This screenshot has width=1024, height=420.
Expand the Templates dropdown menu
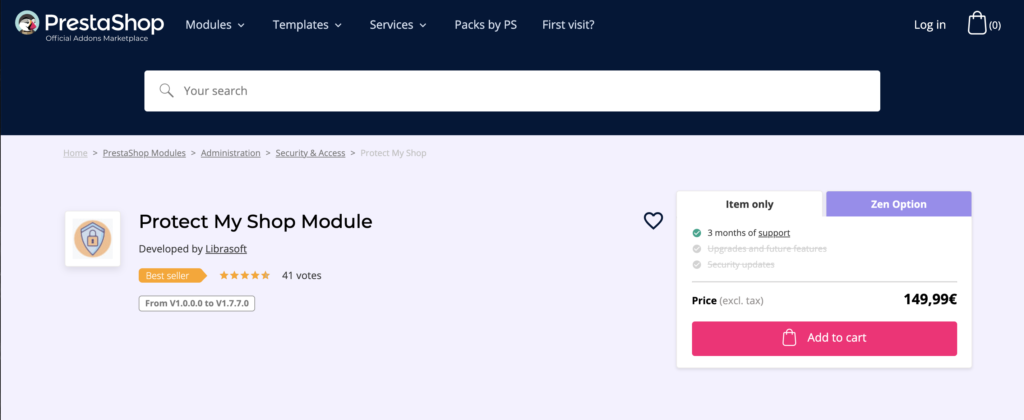coord(307,25)
